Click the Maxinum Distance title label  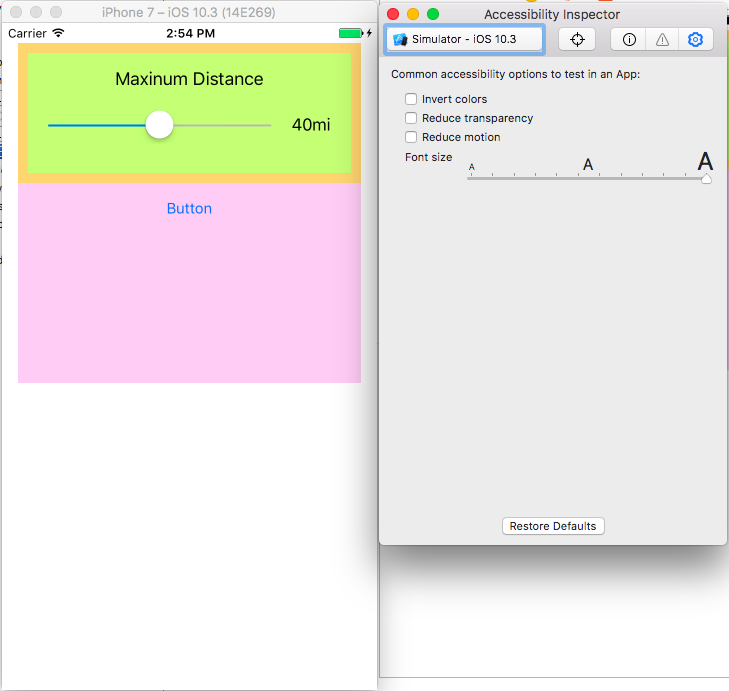click(x=189, y=79)
